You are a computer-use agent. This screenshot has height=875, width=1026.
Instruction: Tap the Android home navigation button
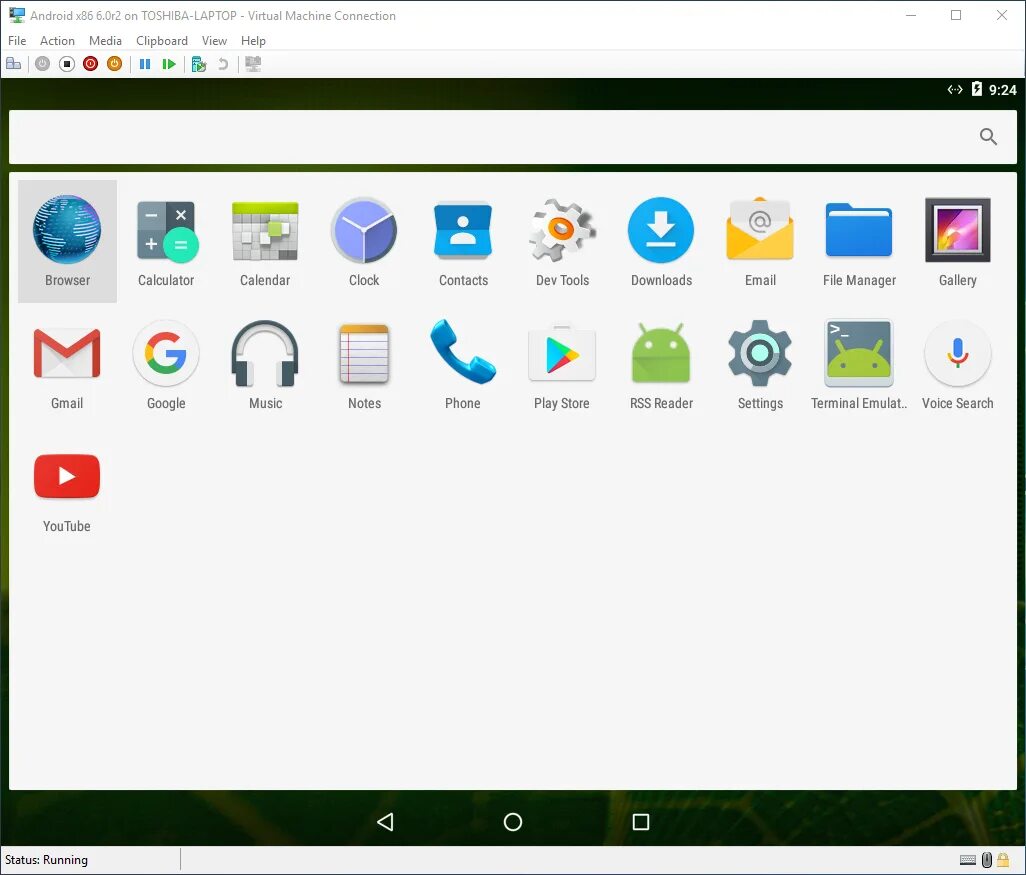pos(513,821)
